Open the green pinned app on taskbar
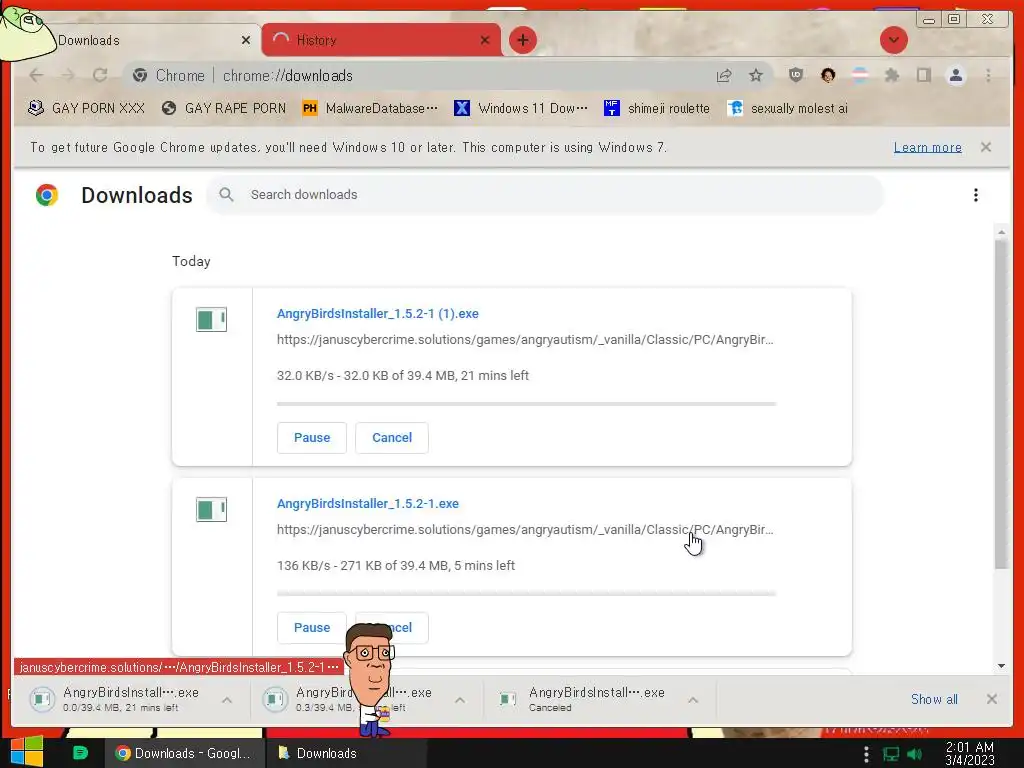 pos(80,753)
